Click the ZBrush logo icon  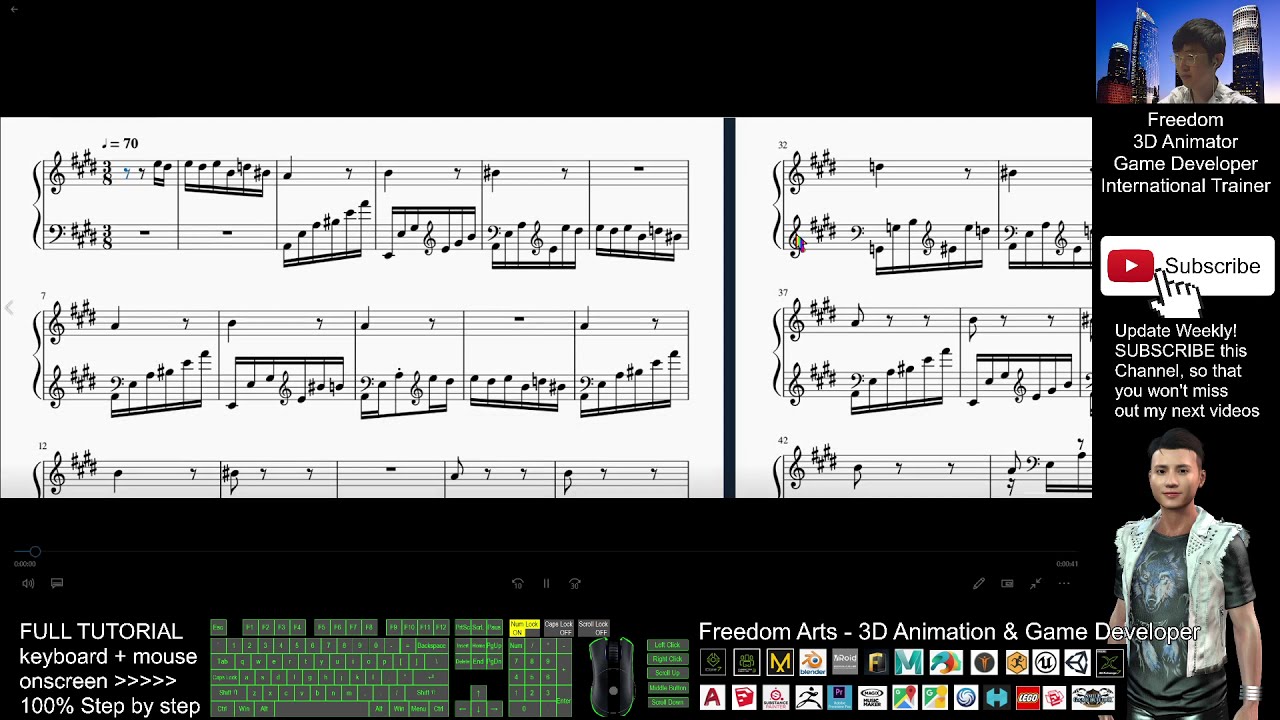click(809, 697)
